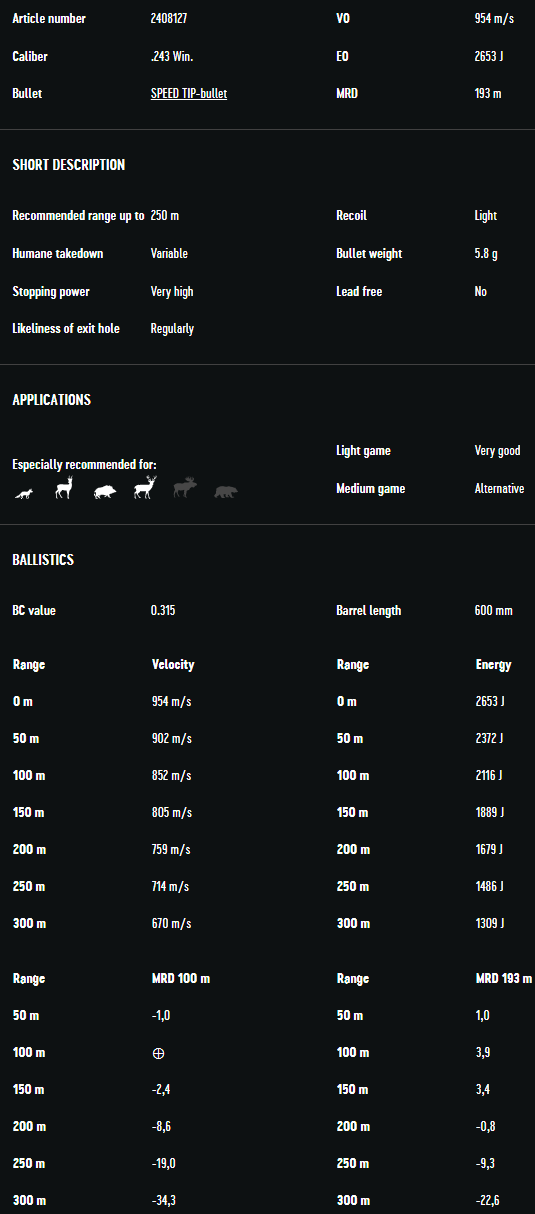Click the BC value 0.315
The image size is (535, 1214).
pyautogui.click(x=163, y=611)
